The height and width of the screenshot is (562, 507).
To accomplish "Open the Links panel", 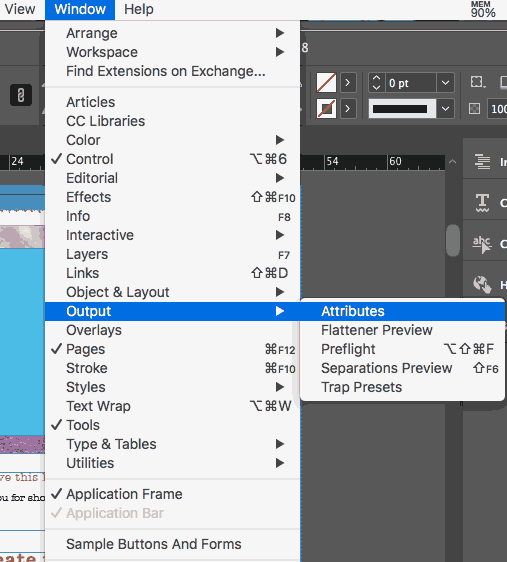I will [173, 273].
